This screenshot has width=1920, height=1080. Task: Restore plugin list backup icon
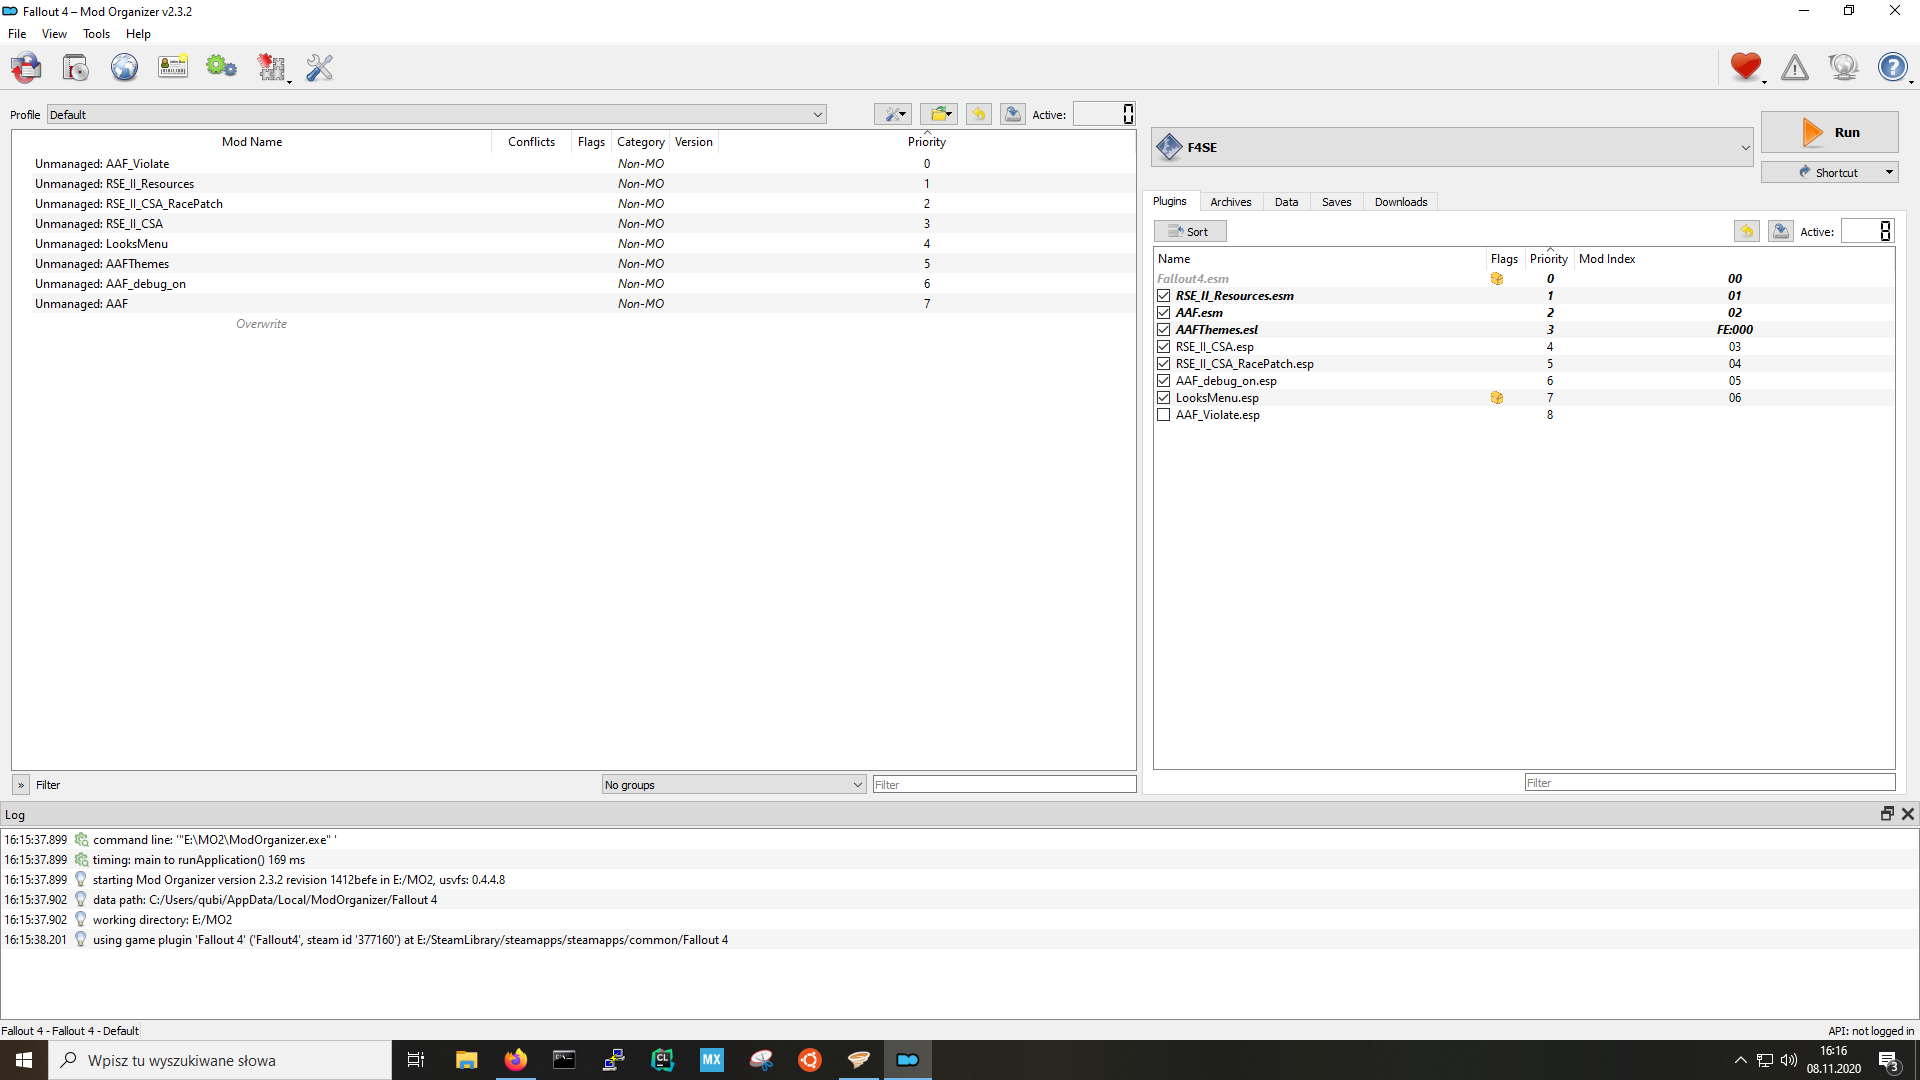1747,231
